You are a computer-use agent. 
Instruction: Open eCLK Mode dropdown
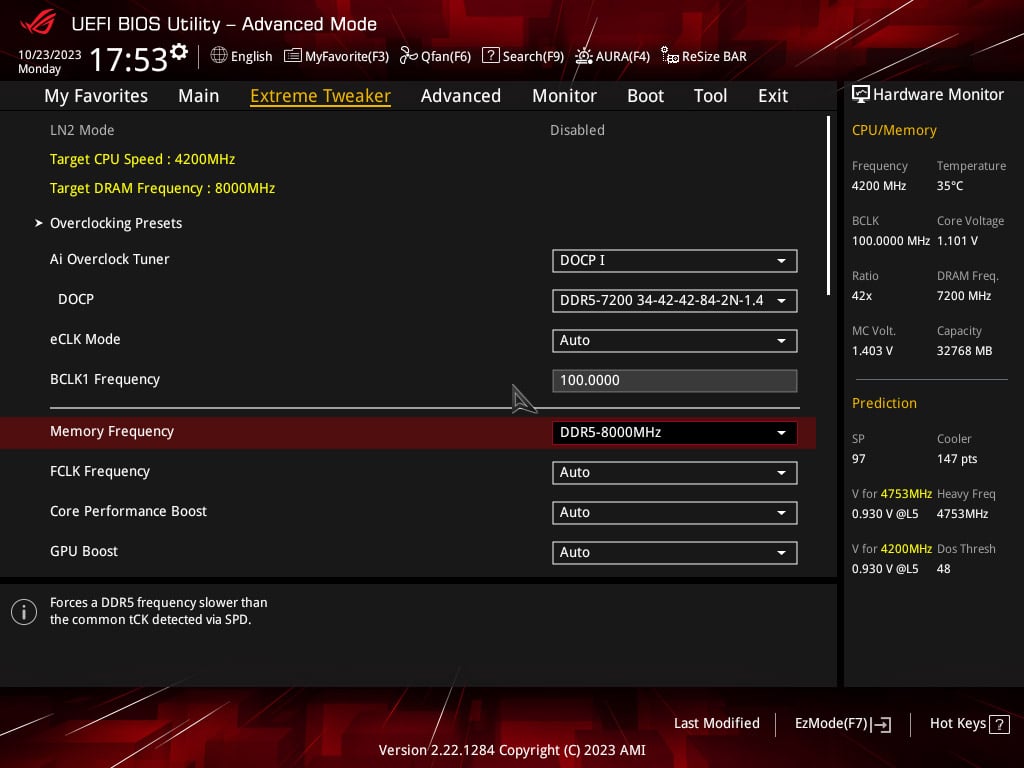click(674, 340)
